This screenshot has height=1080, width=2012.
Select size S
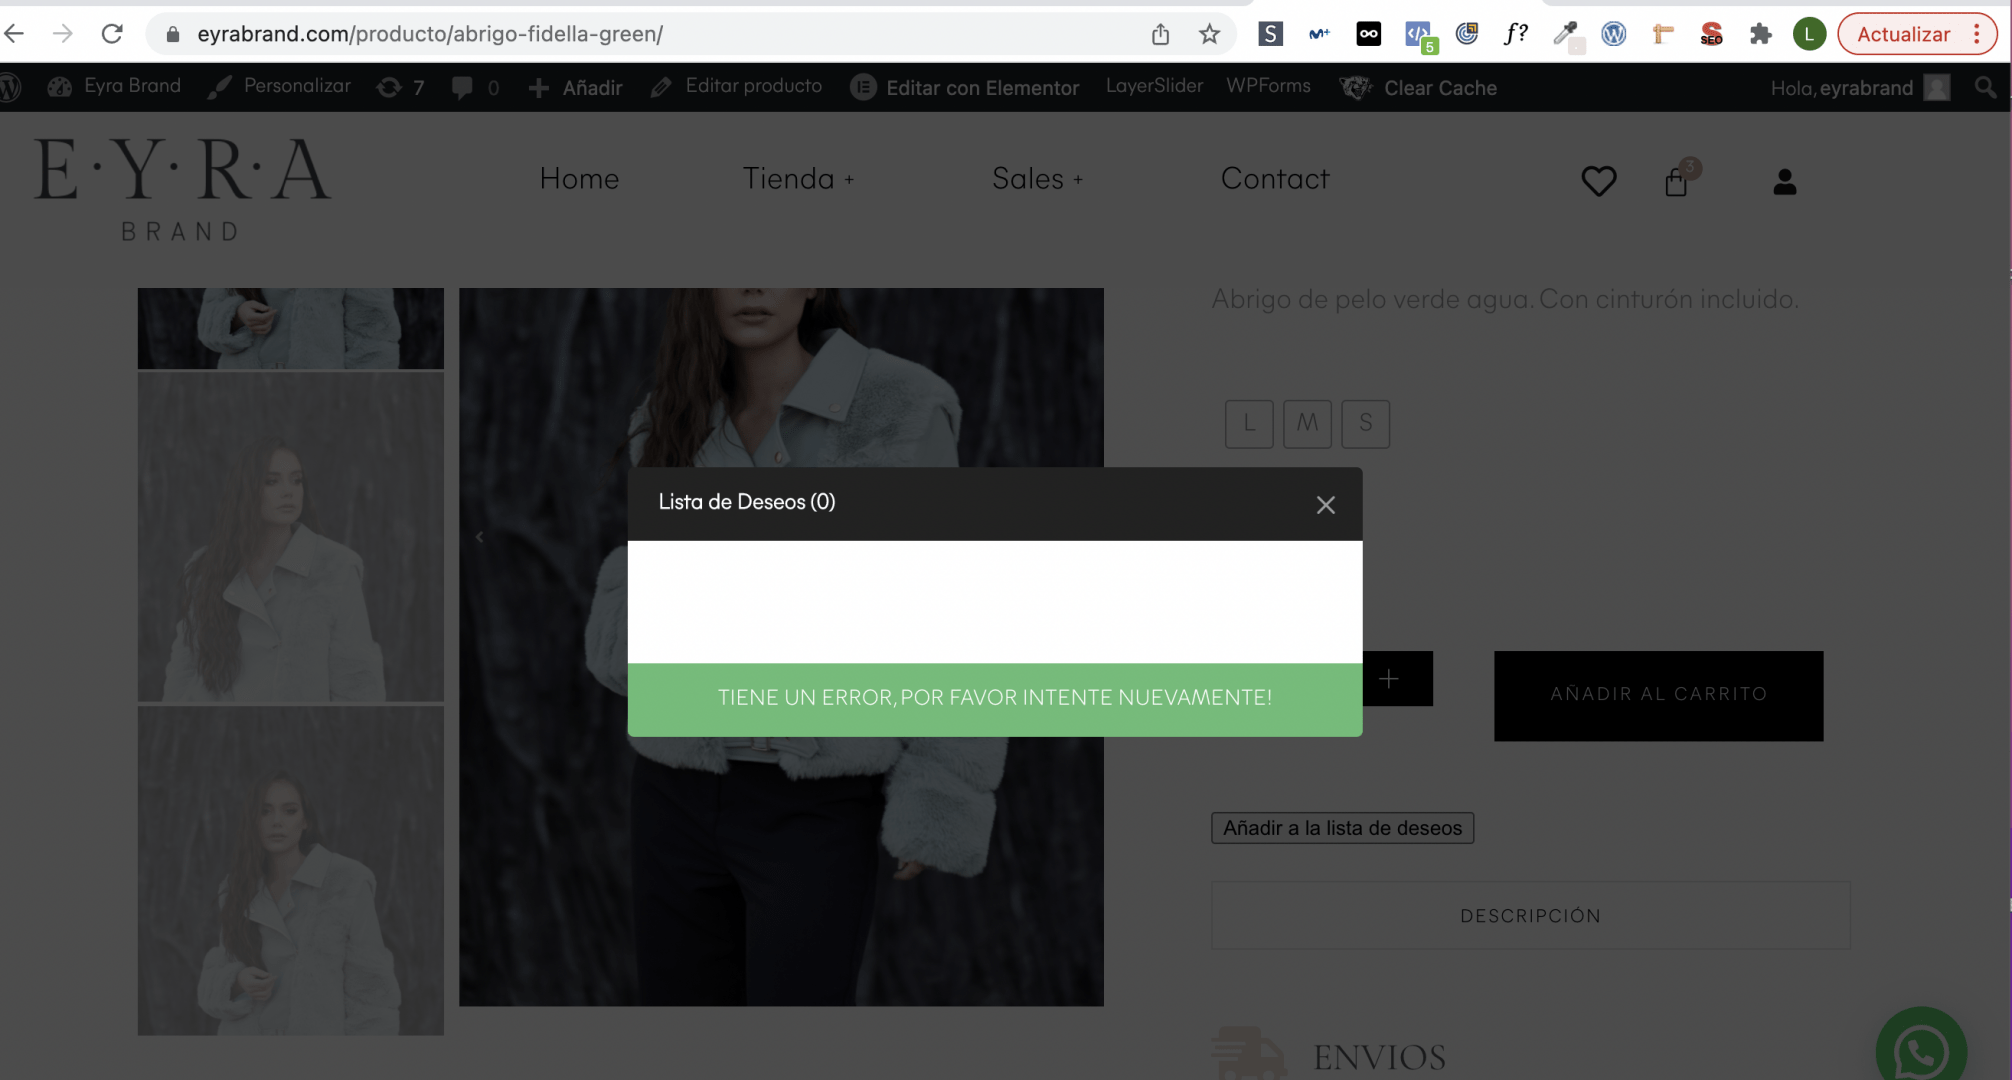[1365, 424]
